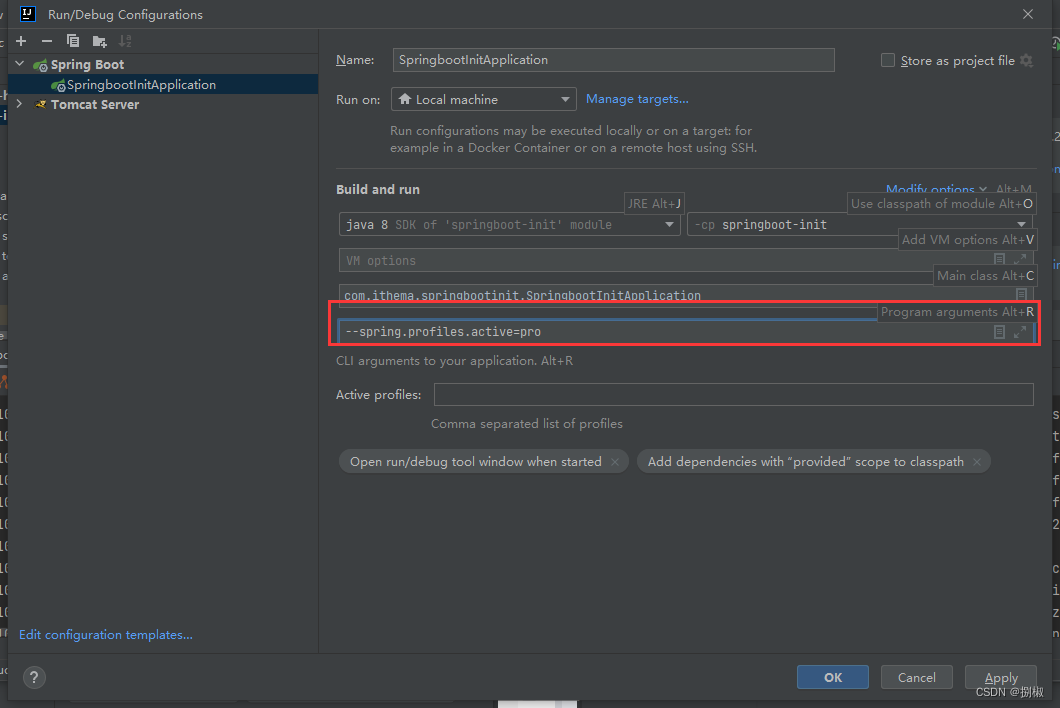
Task: Remove 'Add dependencies with provided scope' option
Action: pyautogui.click(x=977, y=462)
